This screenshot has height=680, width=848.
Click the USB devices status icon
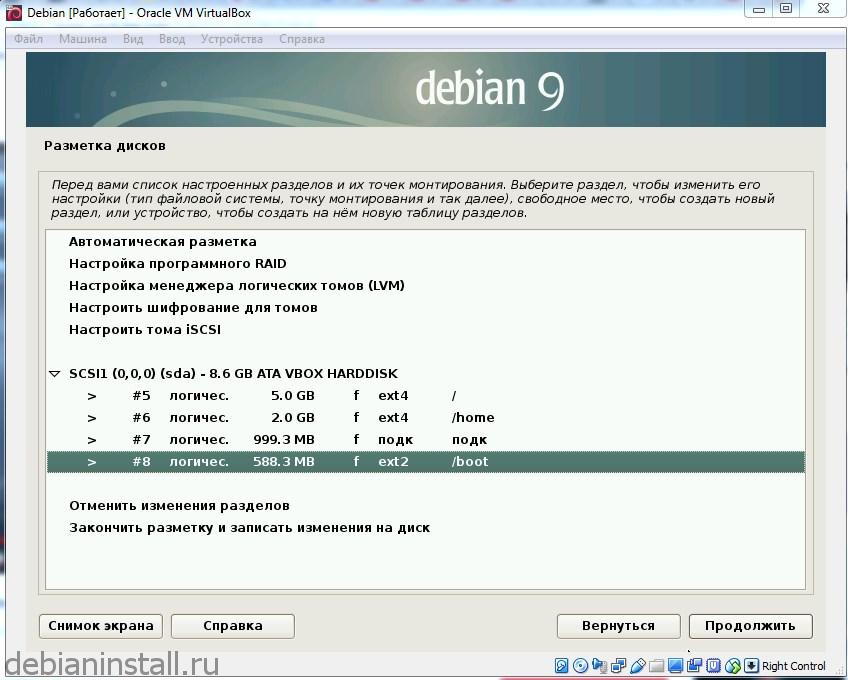click(637, 666)
